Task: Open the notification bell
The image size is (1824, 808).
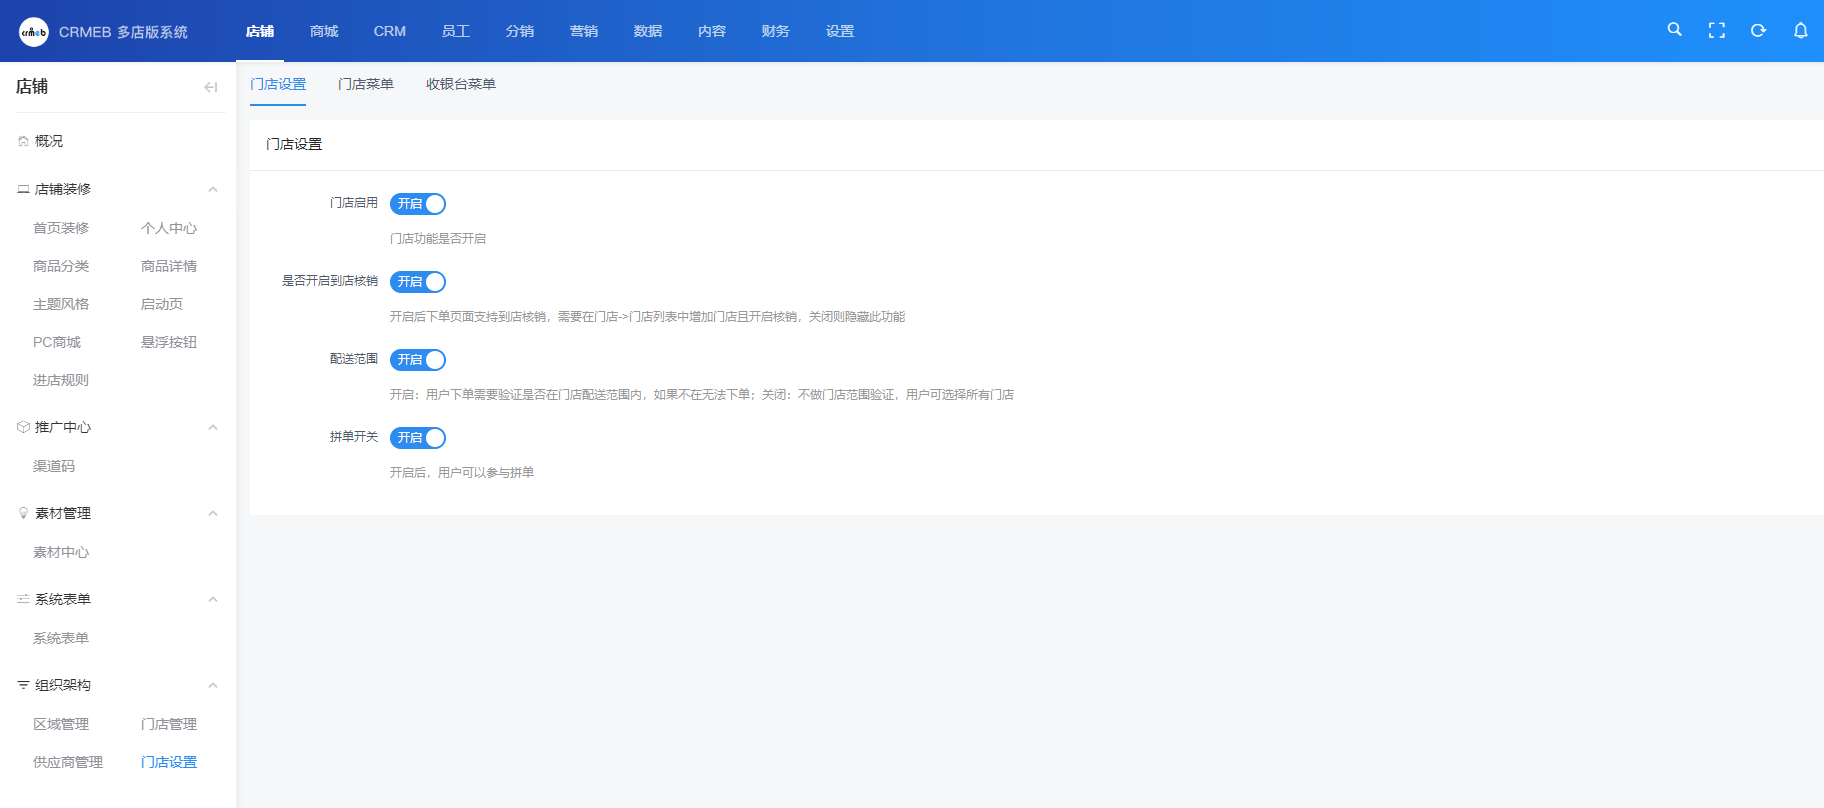Action: pyautogui.click(x=1800, y=31)
